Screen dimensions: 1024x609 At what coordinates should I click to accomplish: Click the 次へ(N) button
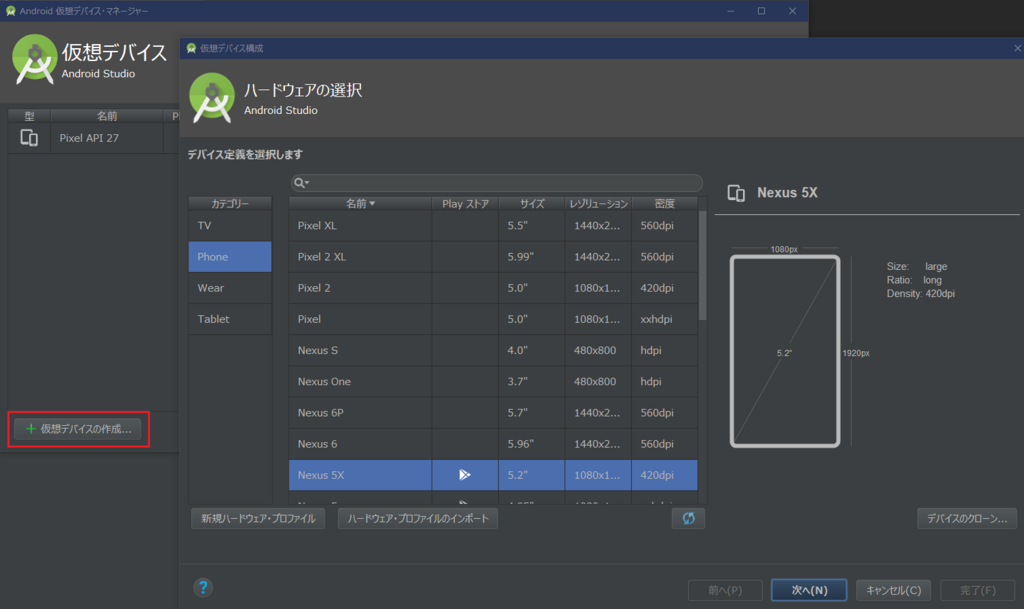tap(809, 590)
